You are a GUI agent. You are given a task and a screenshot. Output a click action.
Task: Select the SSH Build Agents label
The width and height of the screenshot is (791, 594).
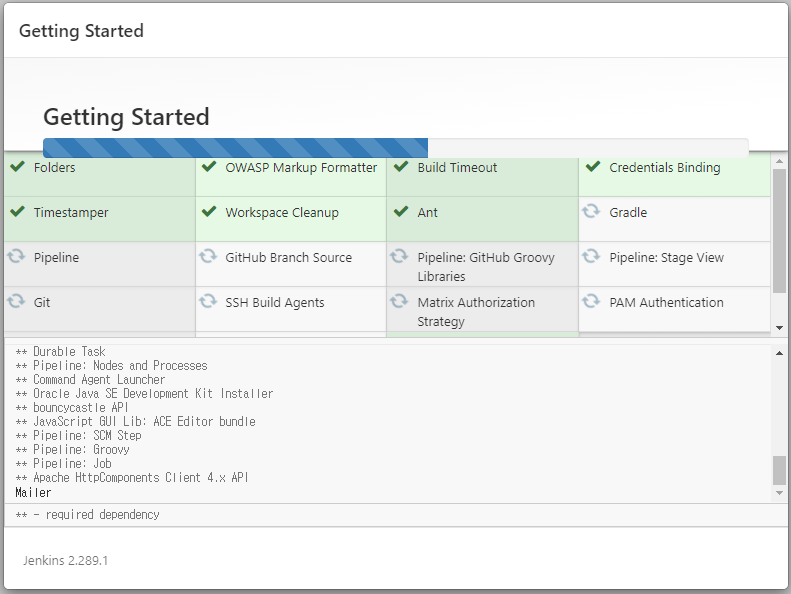pyautogui.click(x=275, y=303)
